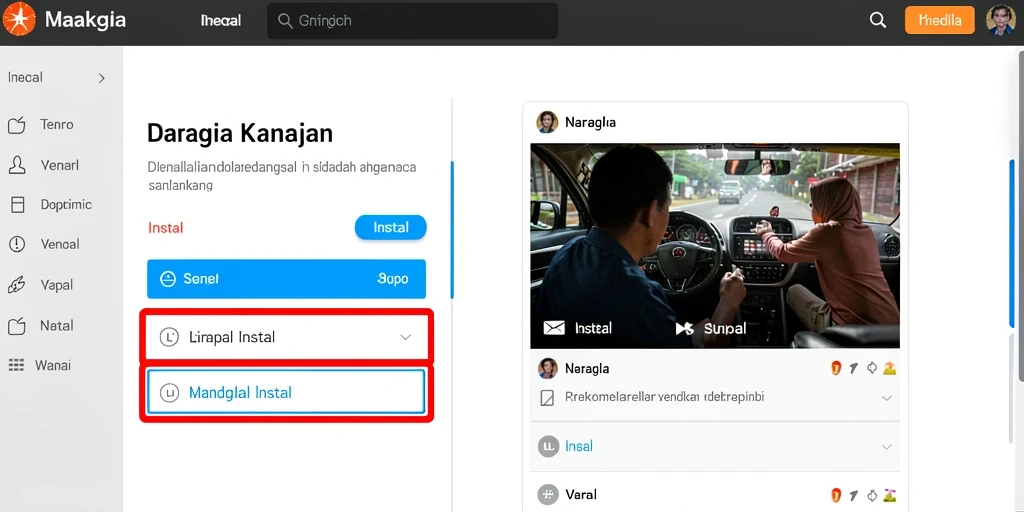The width and height of the screenshot is (1024, 512).
Task: Click the Vapal sidebar icon
Action: click(16, 285)
